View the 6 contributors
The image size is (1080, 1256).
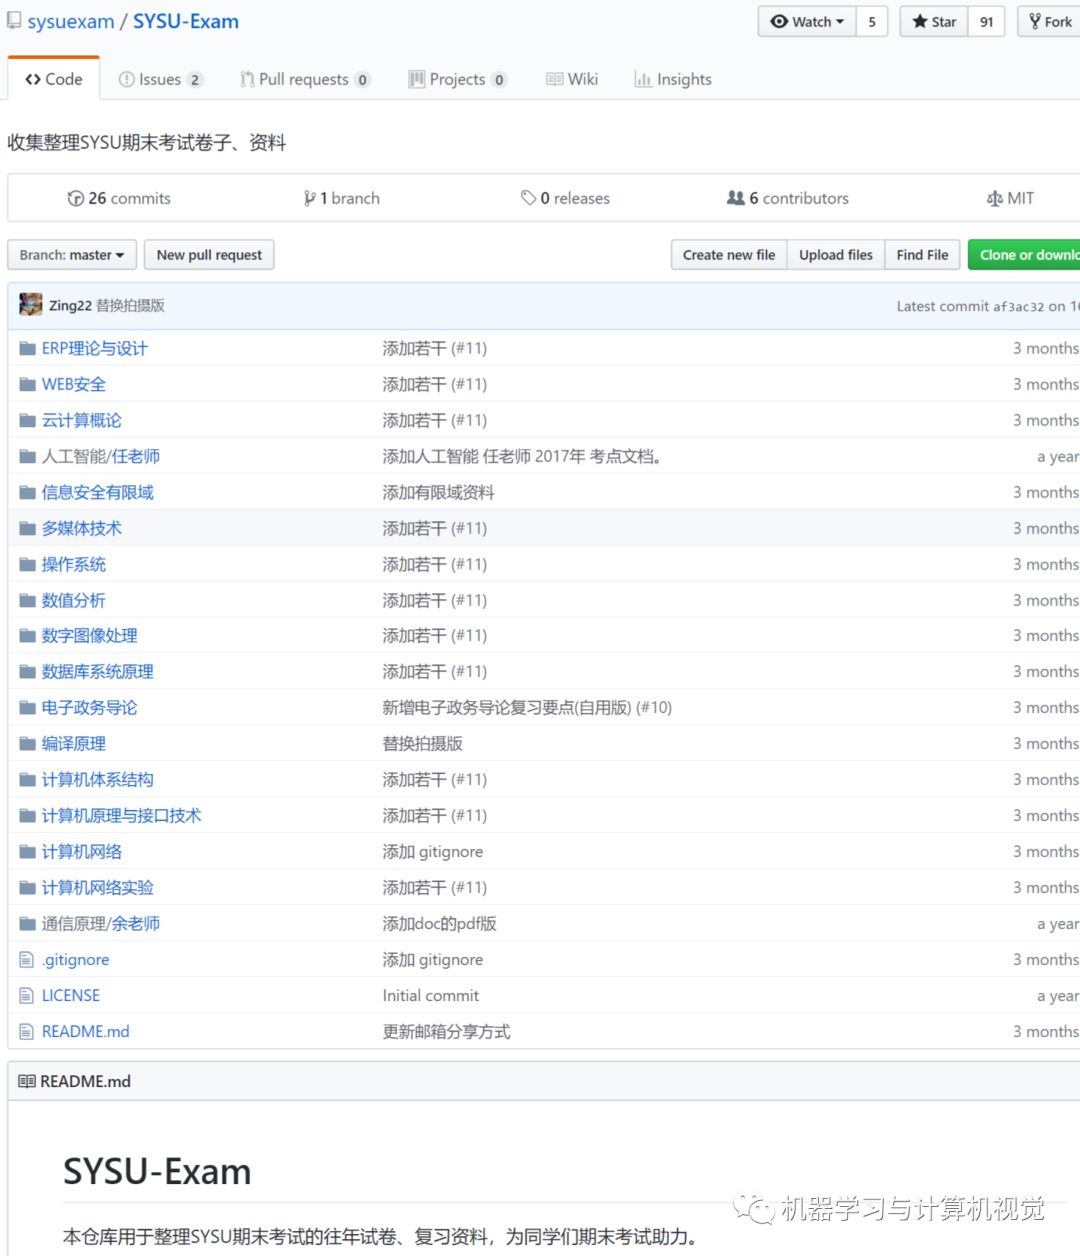[x=788, y=198]
